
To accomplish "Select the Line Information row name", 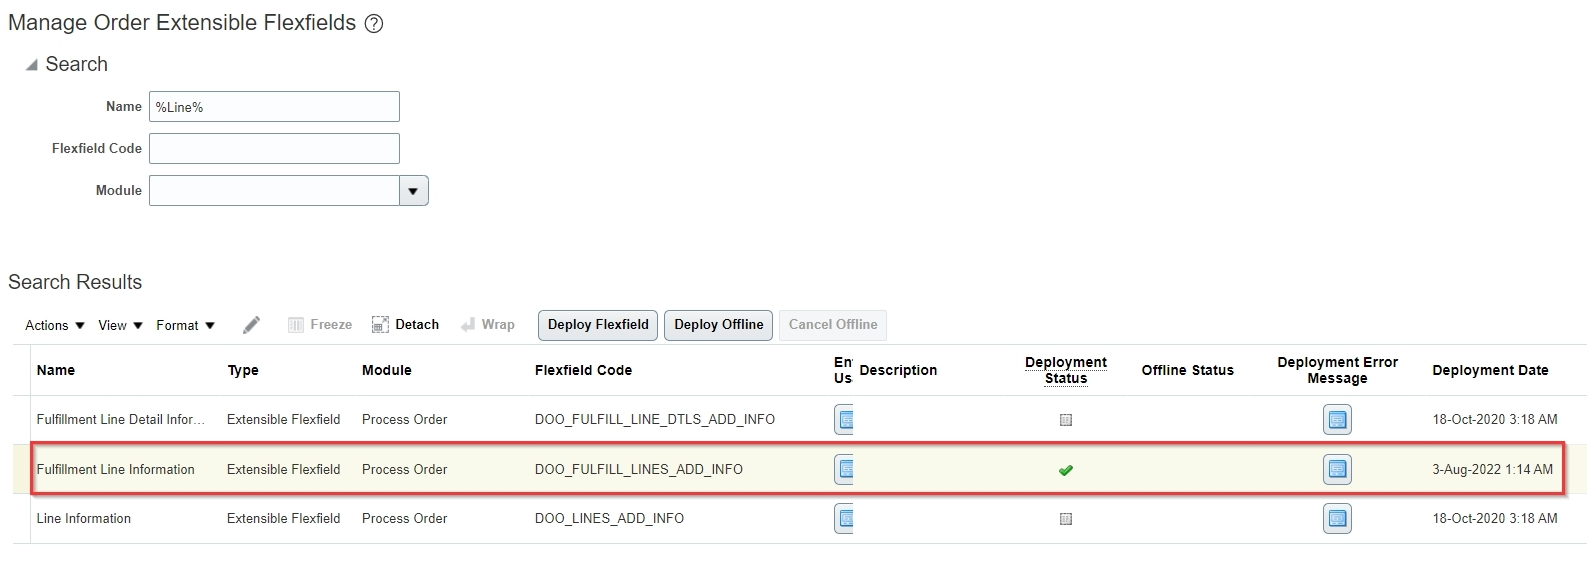I will (x=84, y=519).
